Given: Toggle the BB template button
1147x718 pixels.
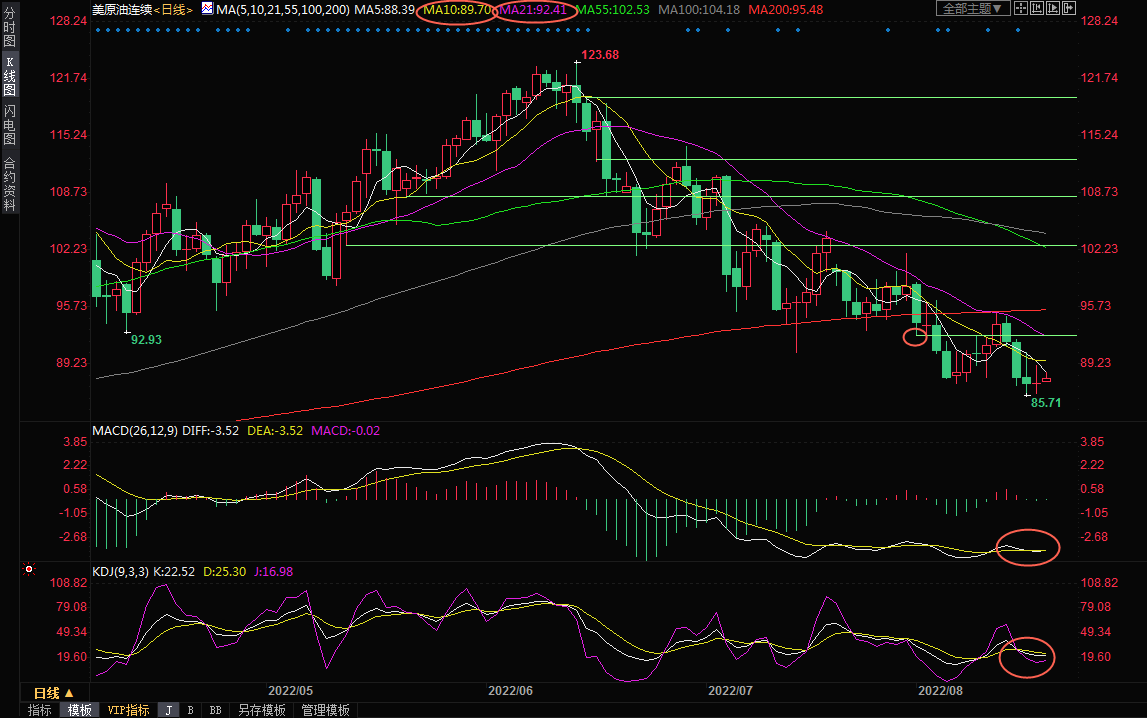Looking at the screenshot, I should click(215, 710).
